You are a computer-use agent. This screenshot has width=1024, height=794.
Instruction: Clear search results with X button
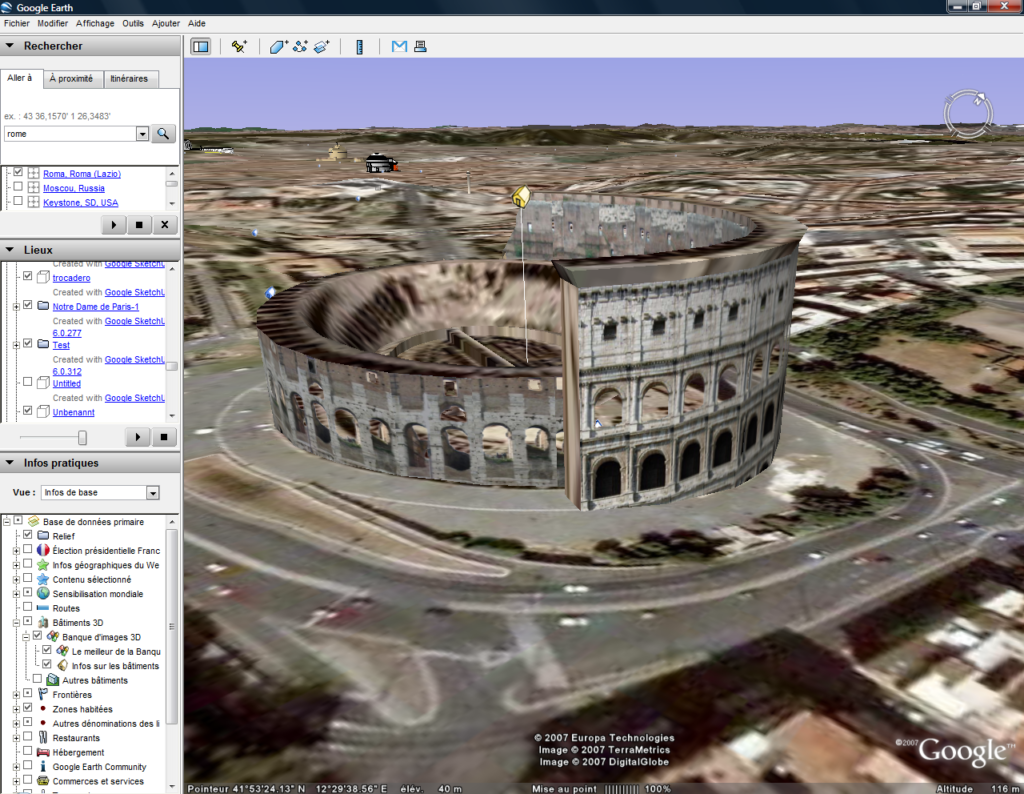[165, 225]
